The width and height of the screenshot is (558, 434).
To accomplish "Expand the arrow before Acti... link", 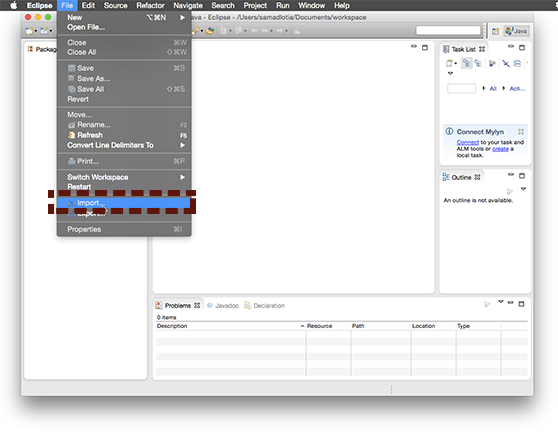I will (504, 88).
